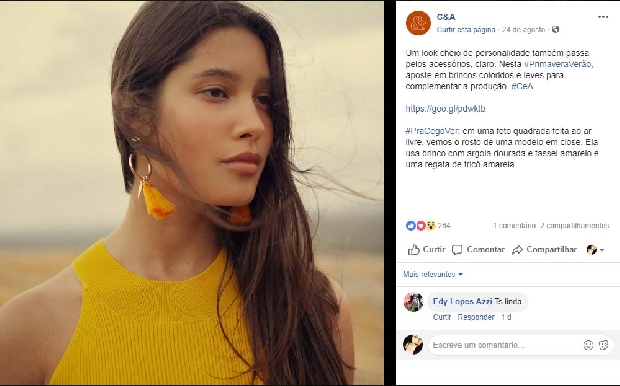Click the Comentar speech bubble button
Screen dimensions: 620x386
tap(478, 250)
